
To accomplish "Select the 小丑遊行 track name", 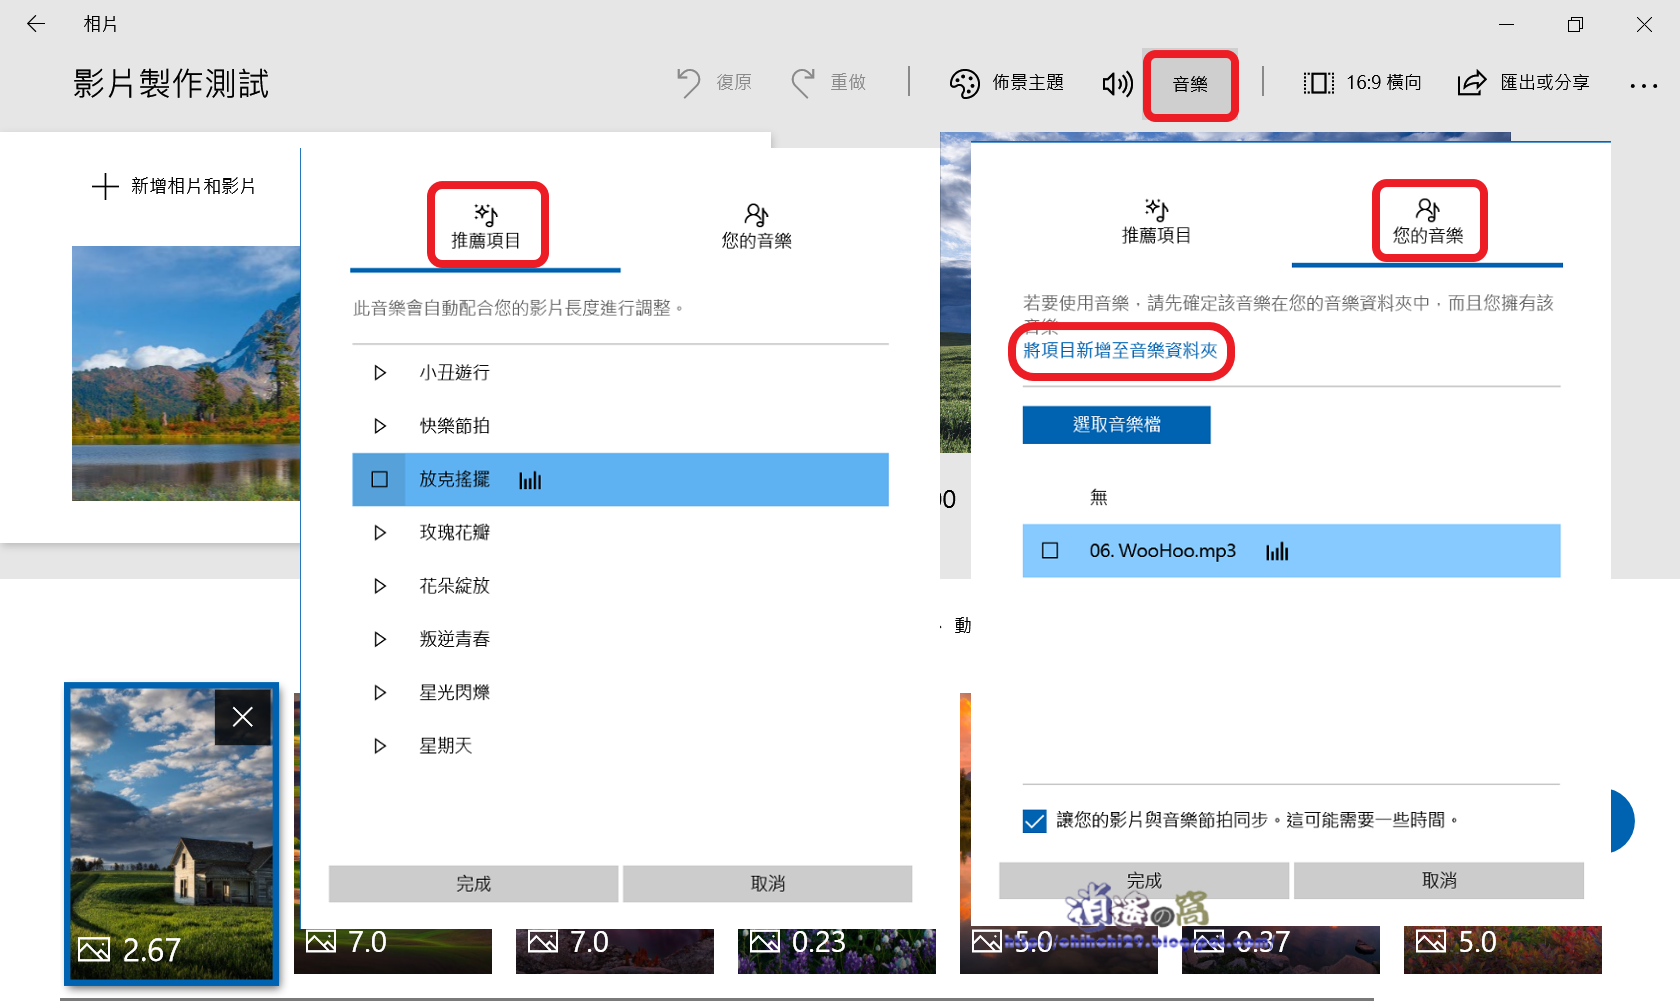I will point(454,373).
